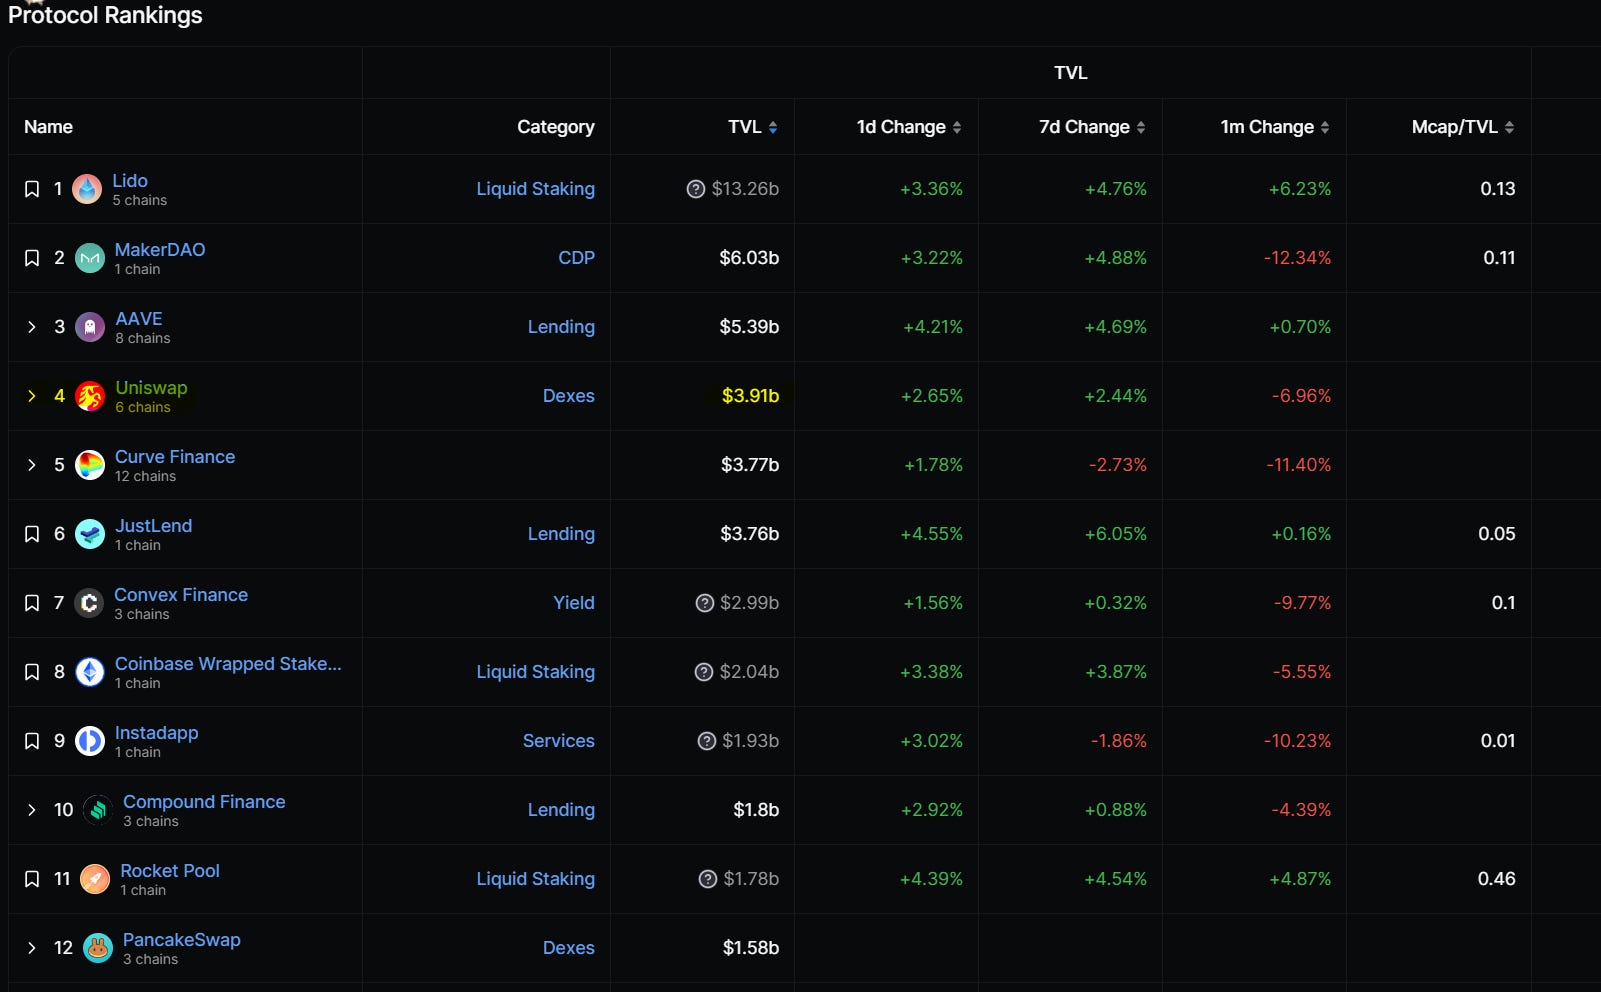Screen dimensions: 1601x992
Task: Toggle bookmark for JustLend
Action: tap(32, 534)
